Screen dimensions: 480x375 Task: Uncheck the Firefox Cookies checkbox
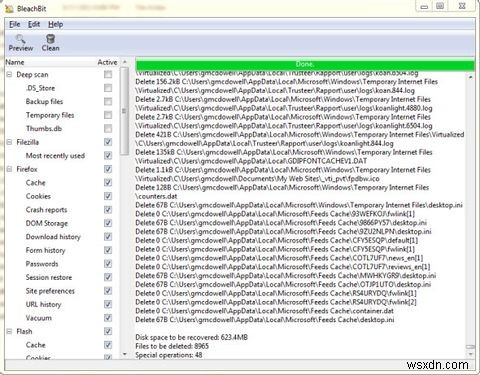[108, 196]
